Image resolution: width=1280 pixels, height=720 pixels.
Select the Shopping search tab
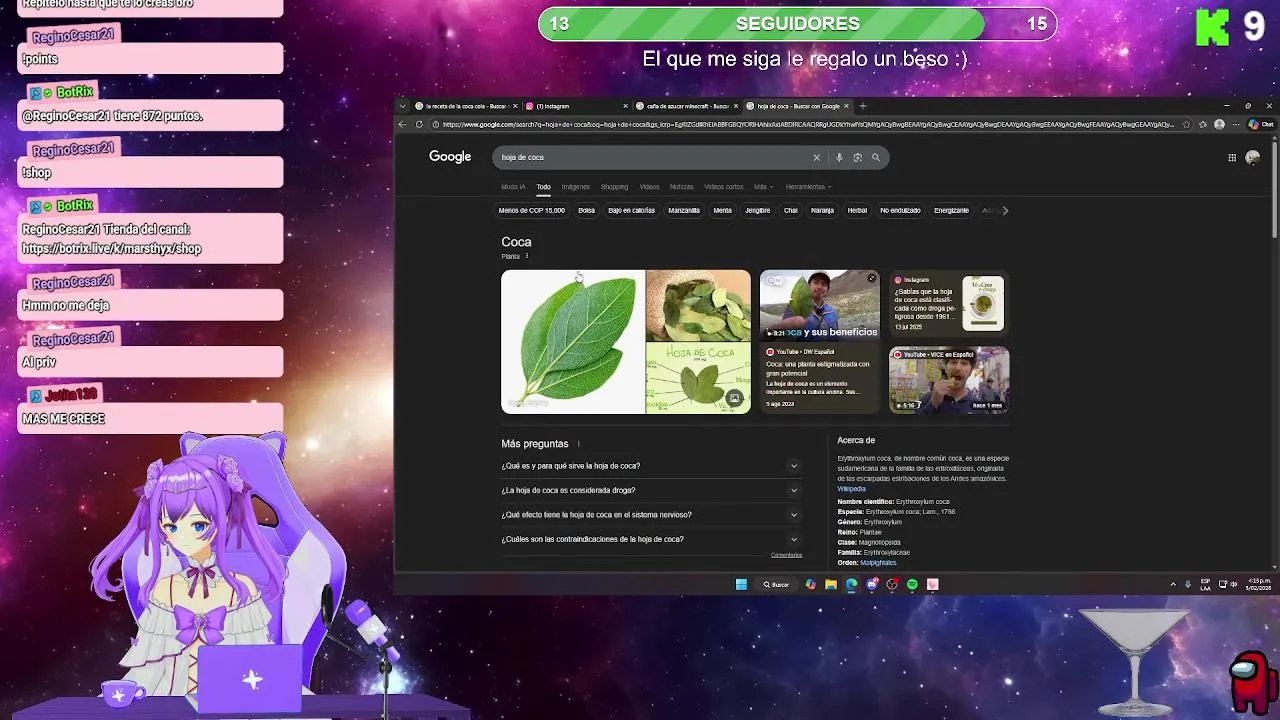coord(614,187)
